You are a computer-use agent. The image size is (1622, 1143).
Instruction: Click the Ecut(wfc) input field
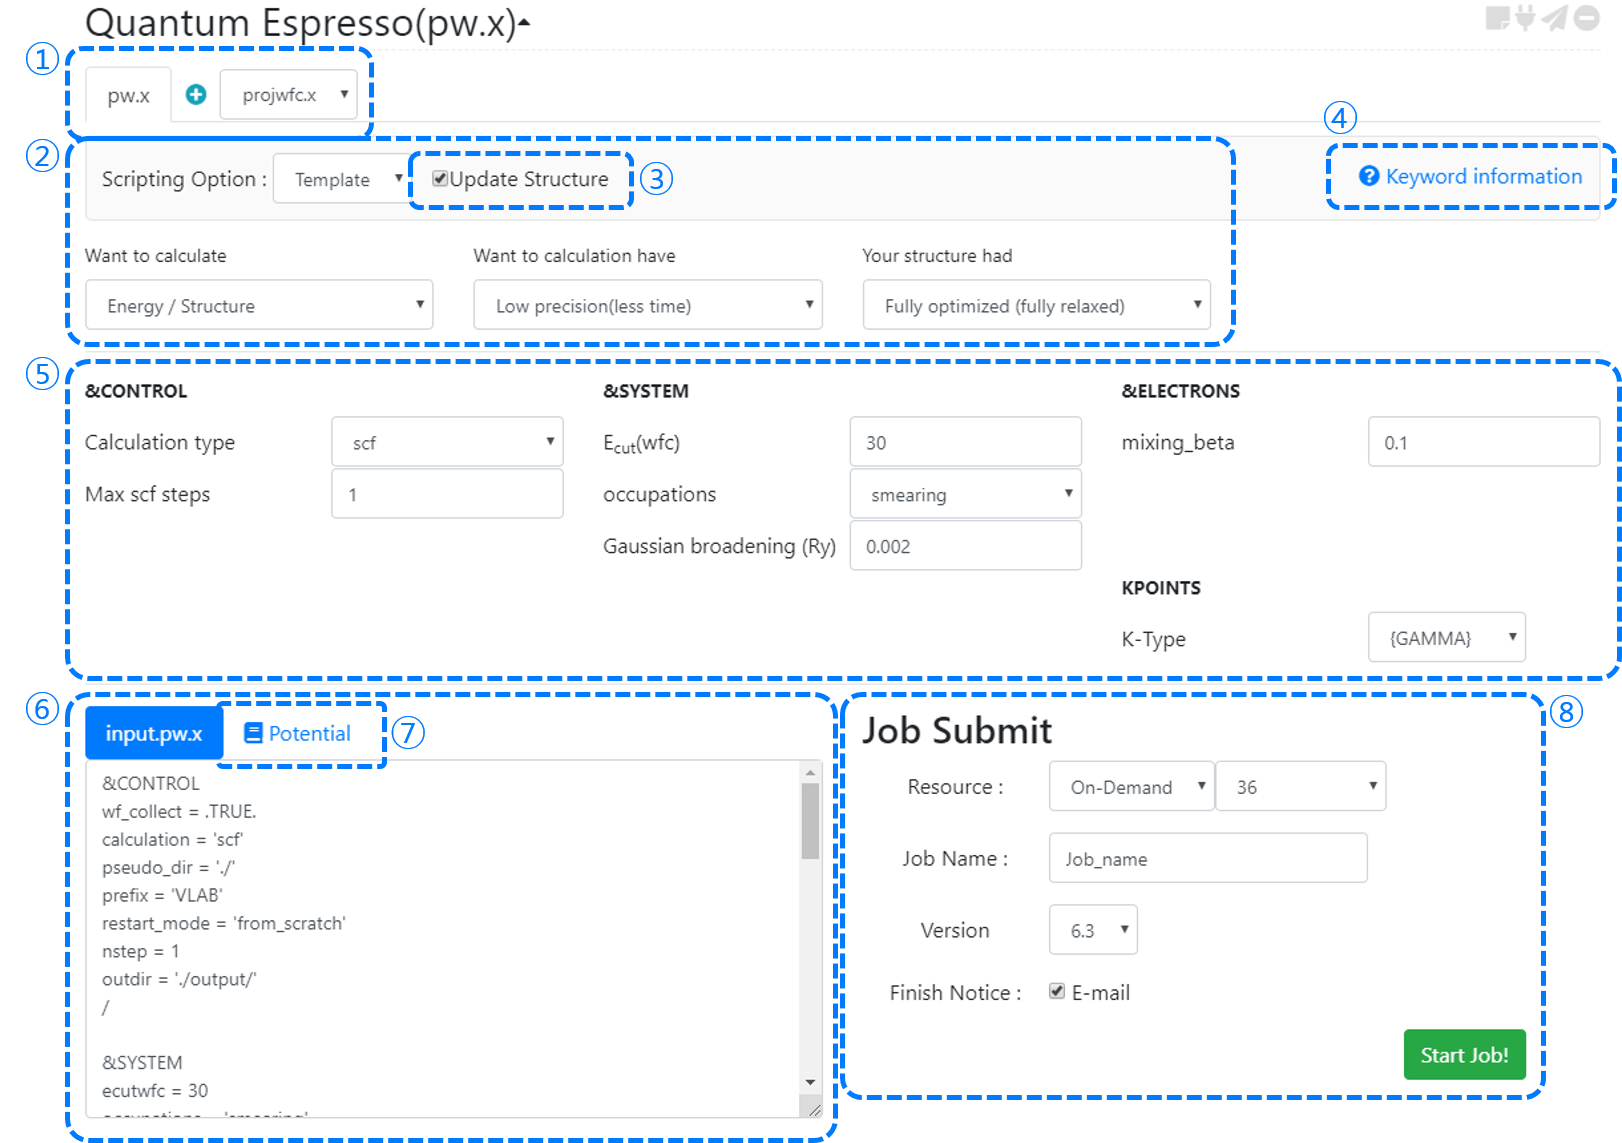pos(965,442)
